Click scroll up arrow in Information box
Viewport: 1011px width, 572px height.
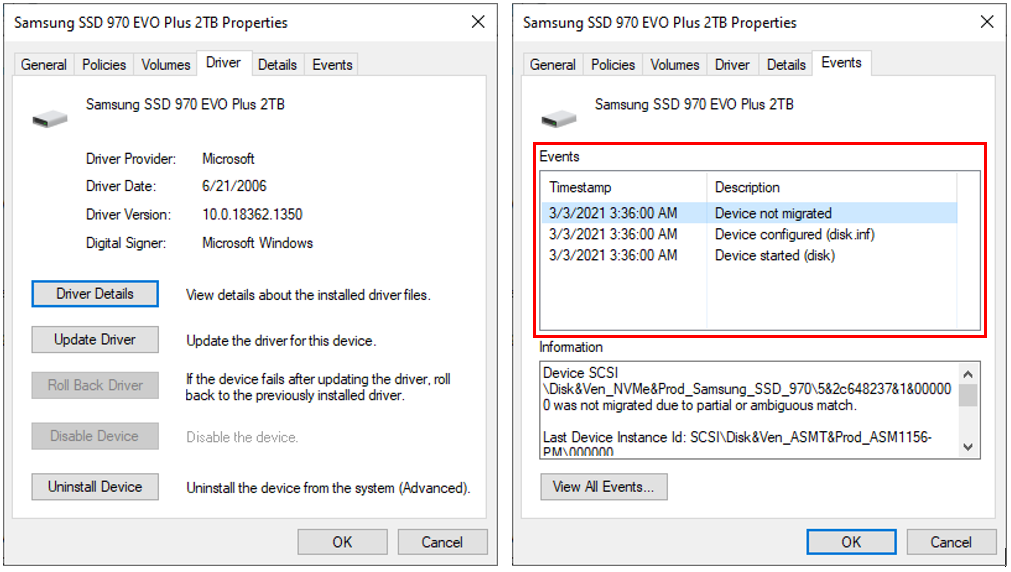[968, 374]
